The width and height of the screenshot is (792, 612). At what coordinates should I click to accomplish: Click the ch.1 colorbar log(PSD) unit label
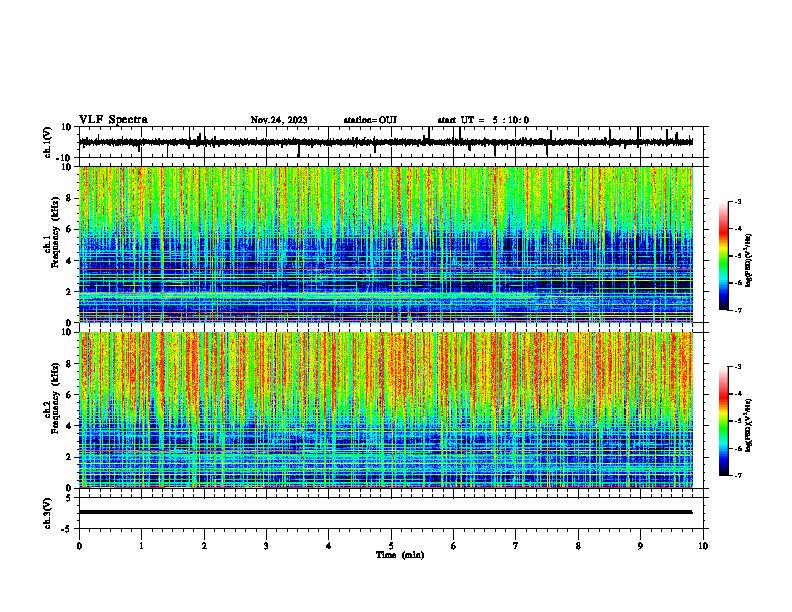[x=749, y=261]
